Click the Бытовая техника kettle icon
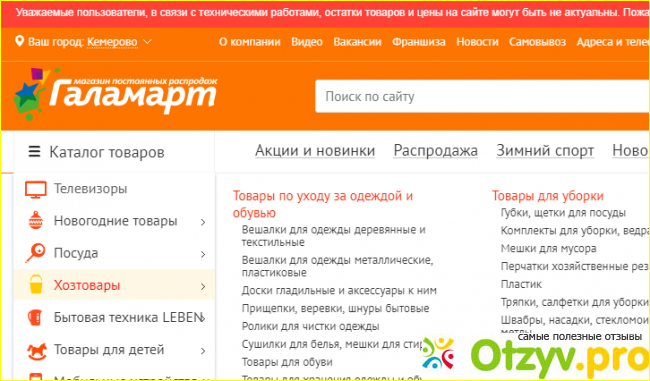The width and height of the screenshot is (650, 381). 35,318
